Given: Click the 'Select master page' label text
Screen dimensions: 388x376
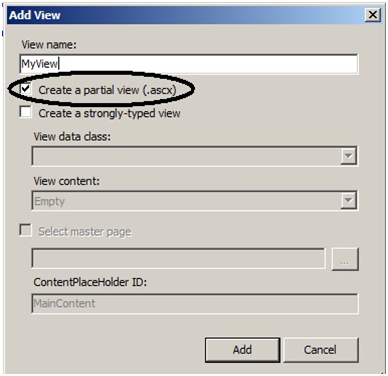Looking at the screenshot, I should click(85, 232).
